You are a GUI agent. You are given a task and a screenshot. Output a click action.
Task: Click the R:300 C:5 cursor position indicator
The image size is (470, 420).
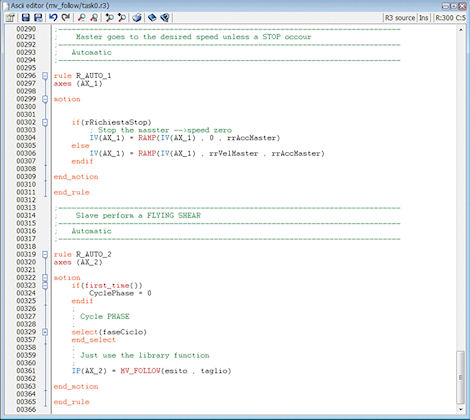[450, 18]
